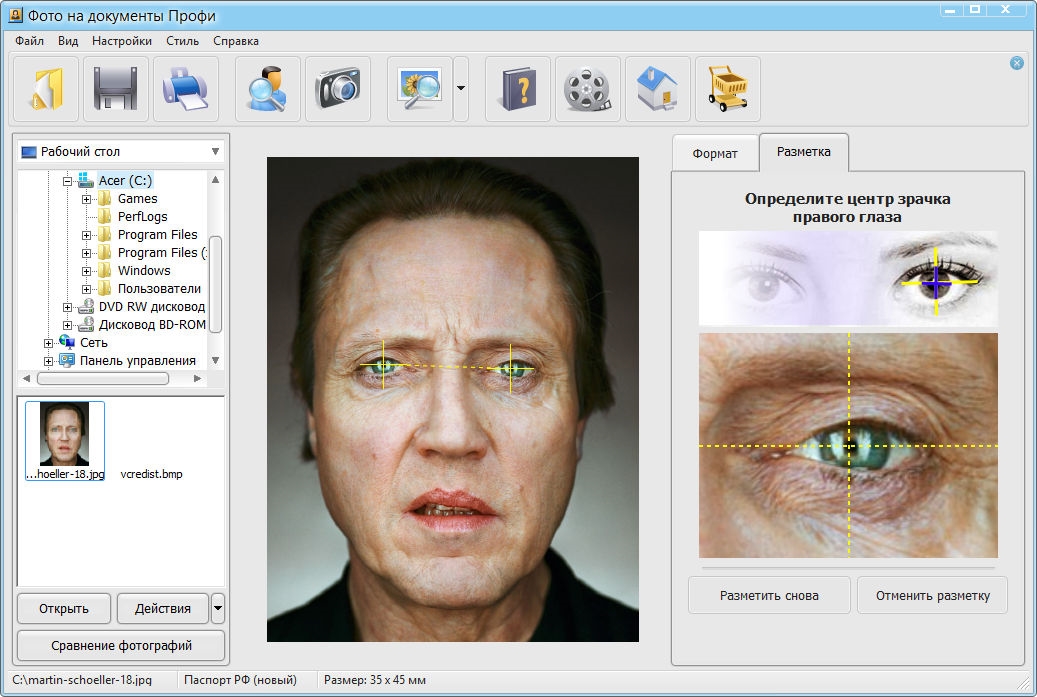Screen dimensions: 1037x697
Task: Click the person with magnifier icon
Action: (268, 89)
